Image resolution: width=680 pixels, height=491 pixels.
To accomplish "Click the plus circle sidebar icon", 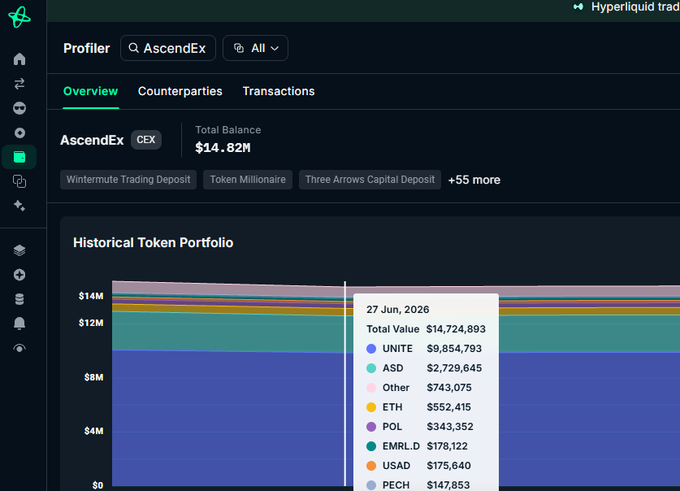I will click(x=20, y=275).
